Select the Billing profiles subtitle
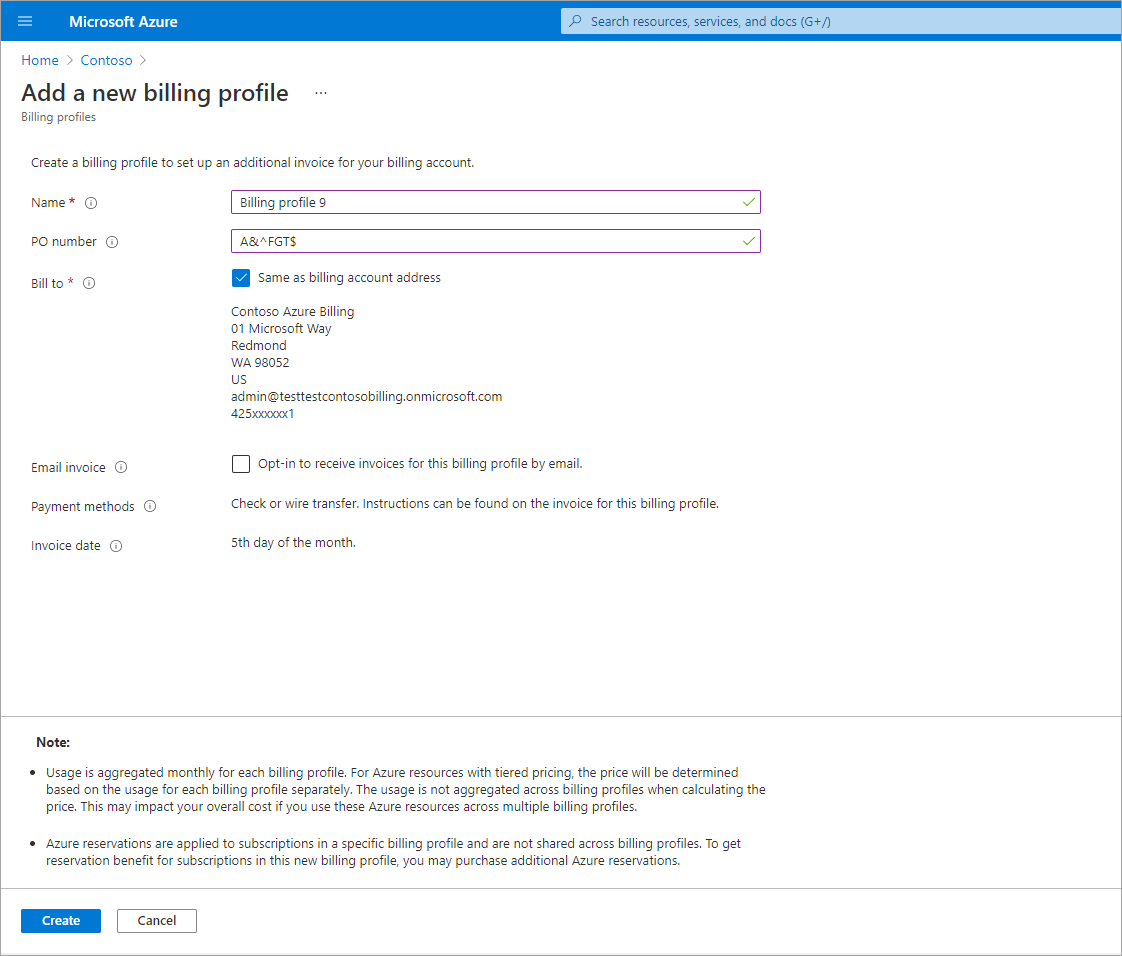This screenshot has height=956, width=1122. [58, 116]
